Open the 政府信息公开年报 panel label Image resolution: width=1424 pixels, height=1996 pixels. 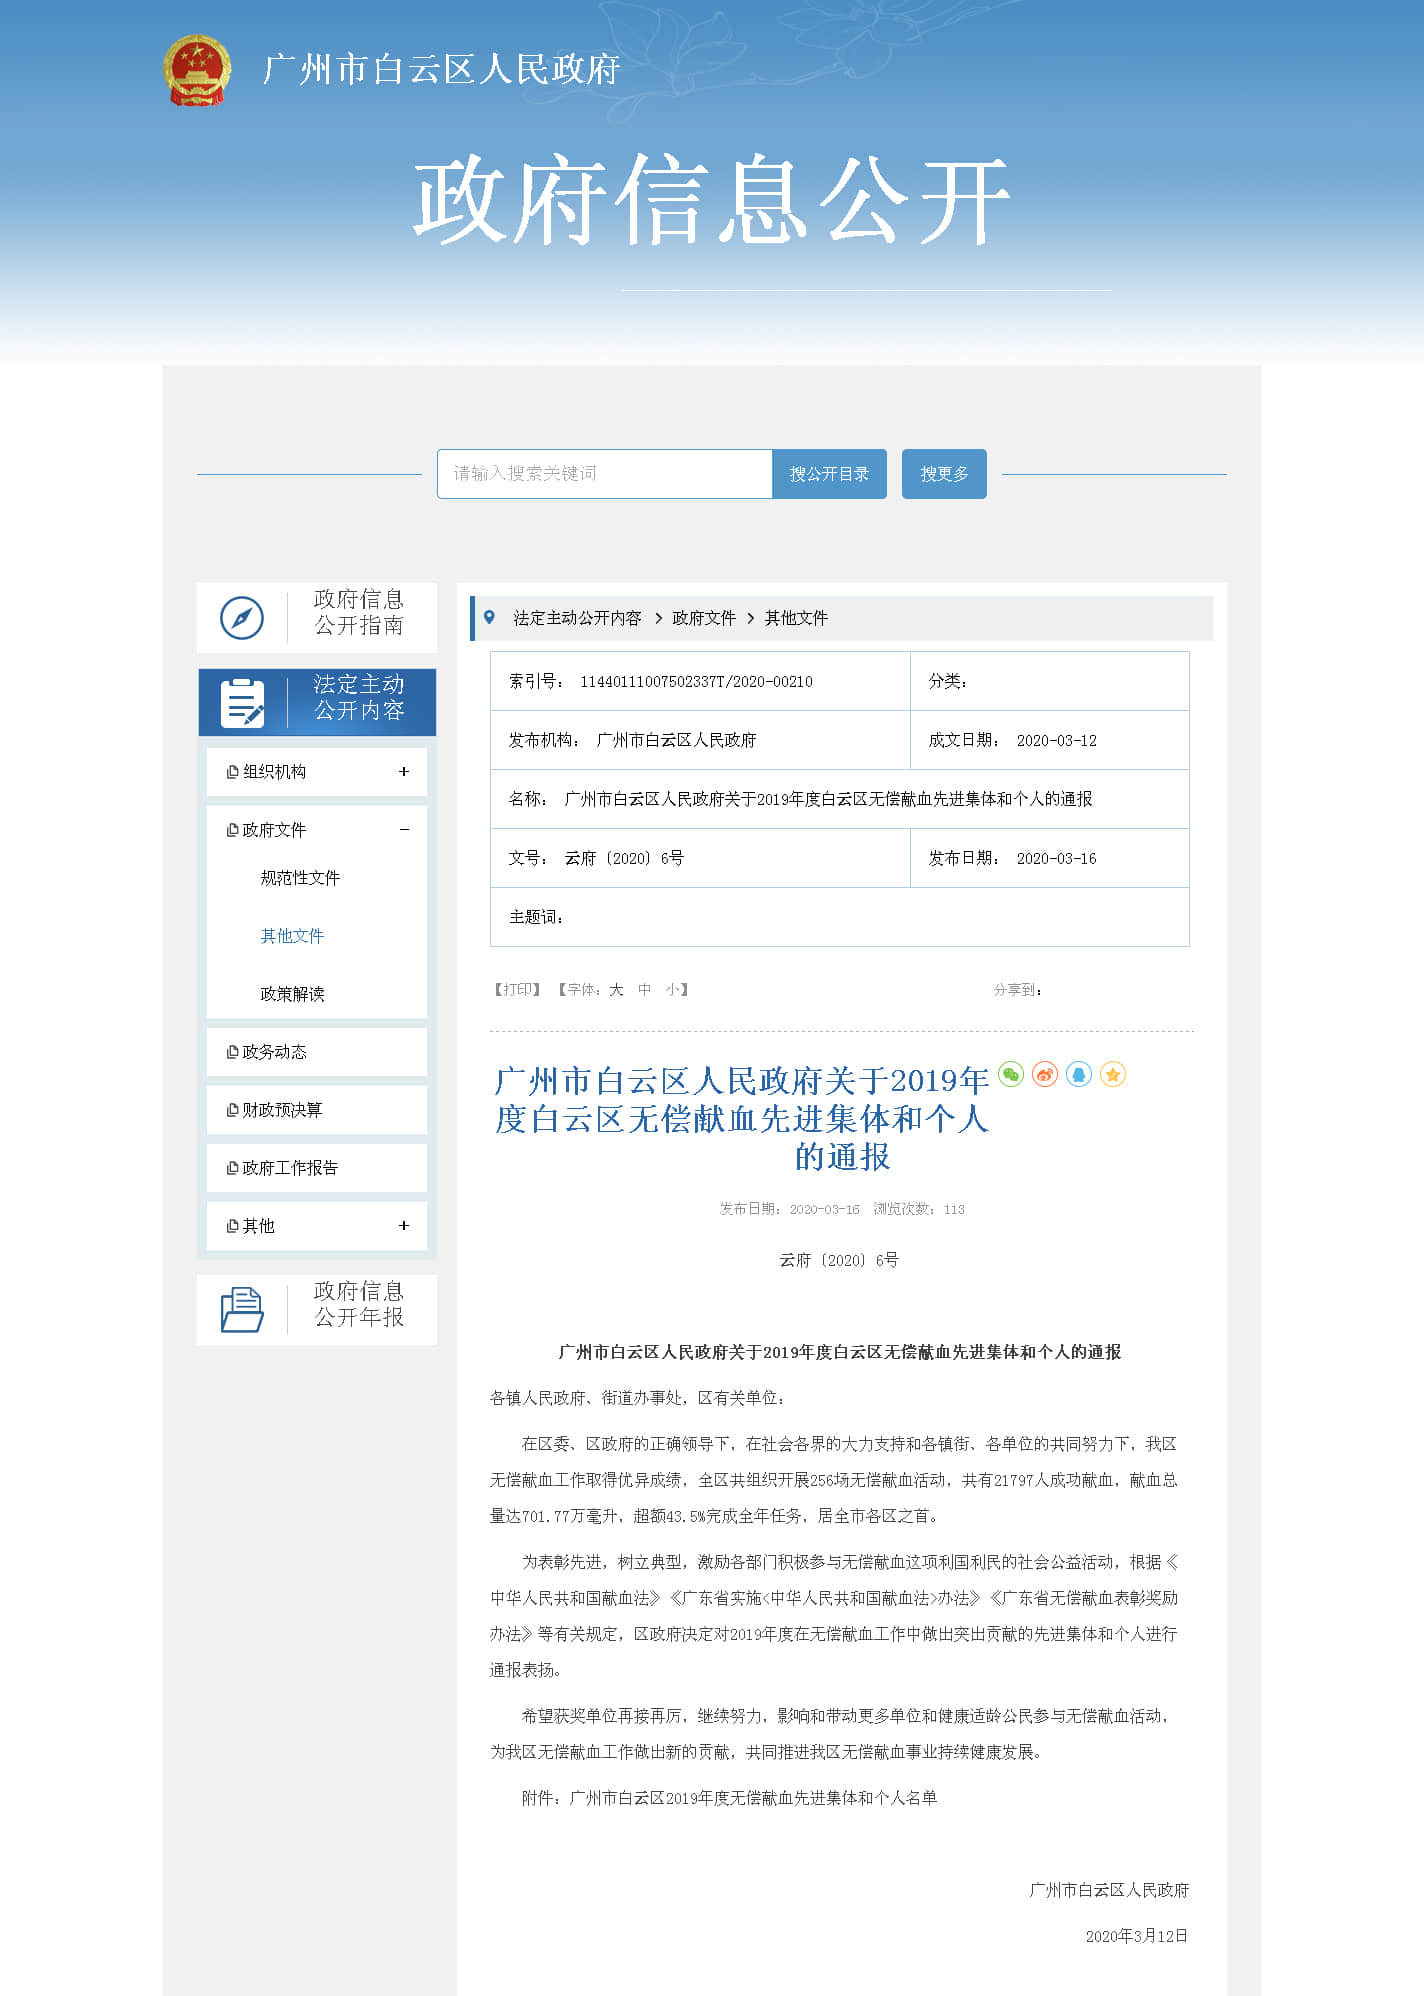click(x=359, y=1304)
